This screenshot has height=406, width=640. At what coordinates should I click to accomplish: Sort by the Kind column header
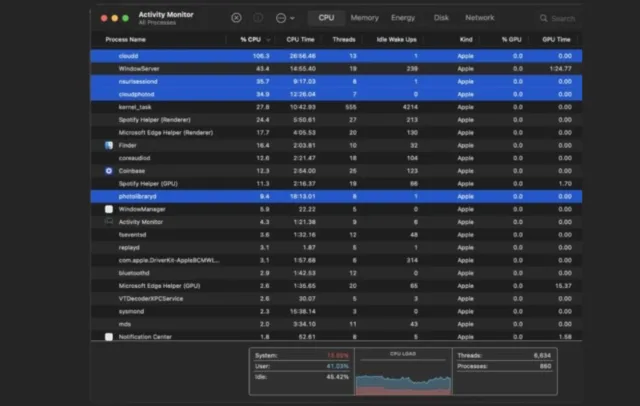pyautogui.click(x=466, y=40)
